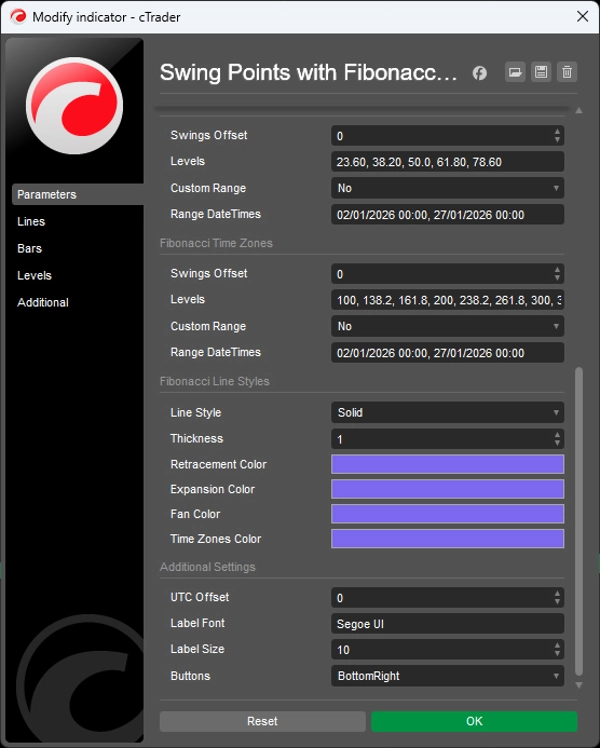This screenshot has height=748, width=600.
Task: Expand the Buttons position dropdown
Action: tap(447, 676)
